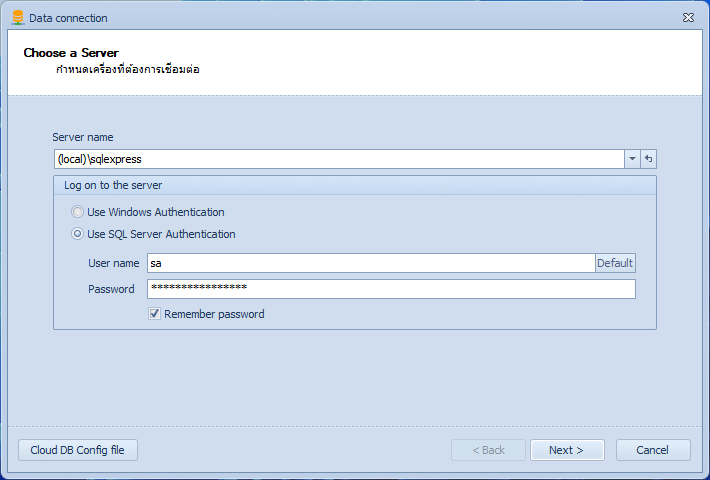Click the Next button
This screenshot has height=480, width=710.
tap(567, 450)
